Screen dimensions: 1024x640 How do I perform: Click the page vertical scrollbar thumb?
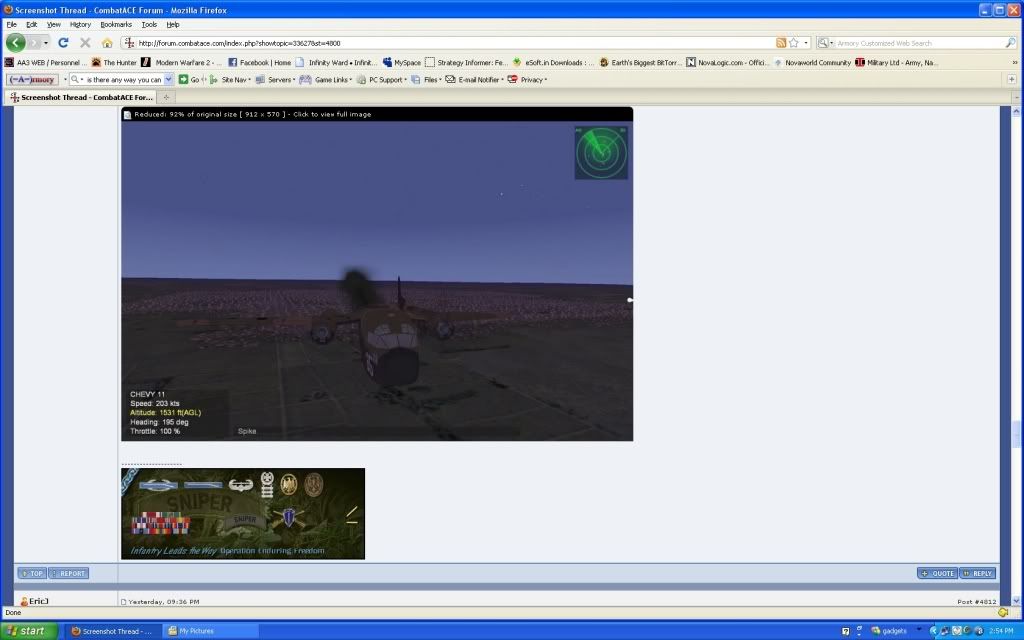(x=1016, y=435)
